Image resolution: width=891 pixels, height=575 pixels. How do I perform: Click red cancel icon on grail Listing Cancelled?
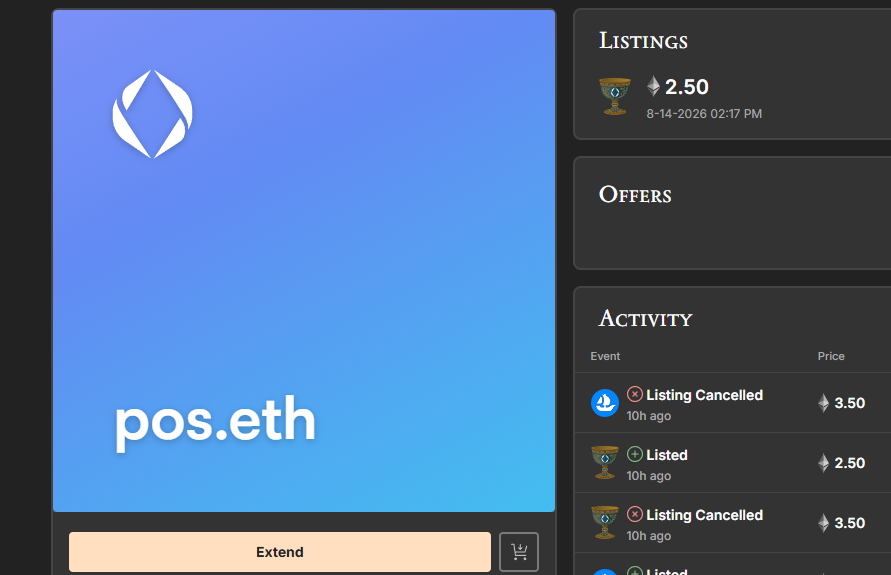tap(635, 514)
